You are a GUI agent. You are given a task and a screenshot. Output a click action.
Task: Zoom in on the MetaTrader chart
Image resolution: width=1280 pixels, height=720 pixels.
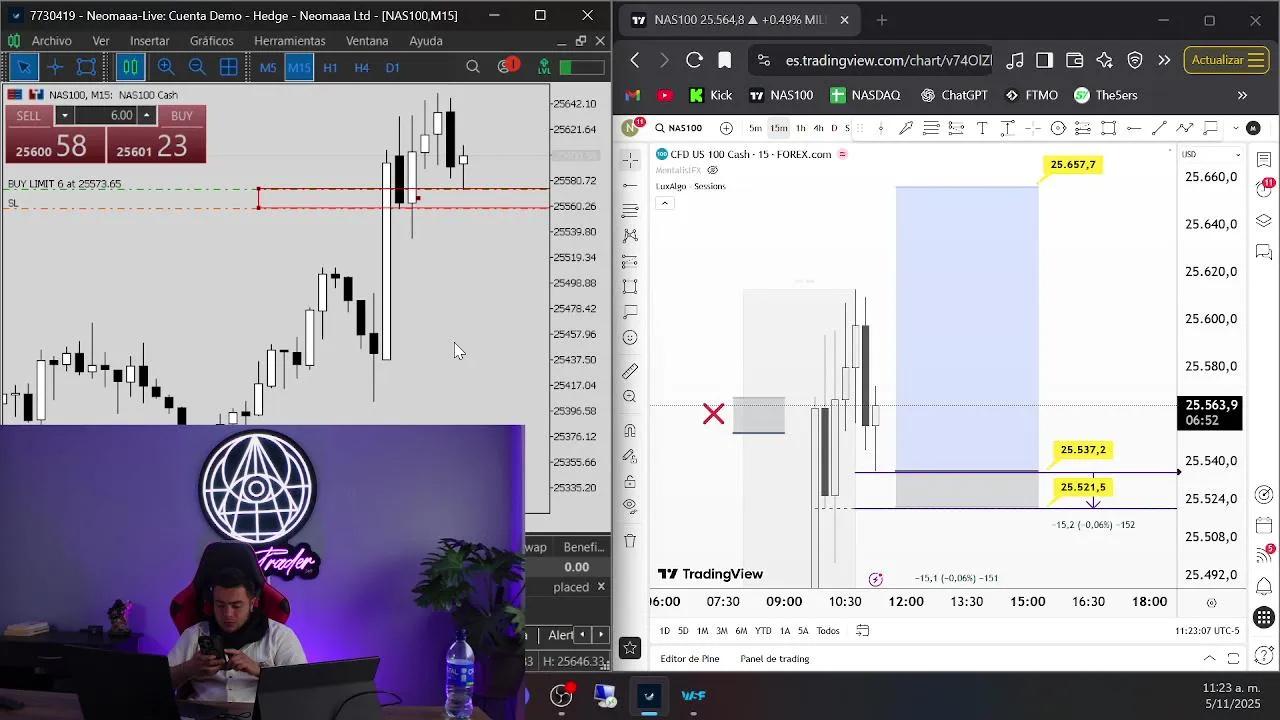coord(166,67)
